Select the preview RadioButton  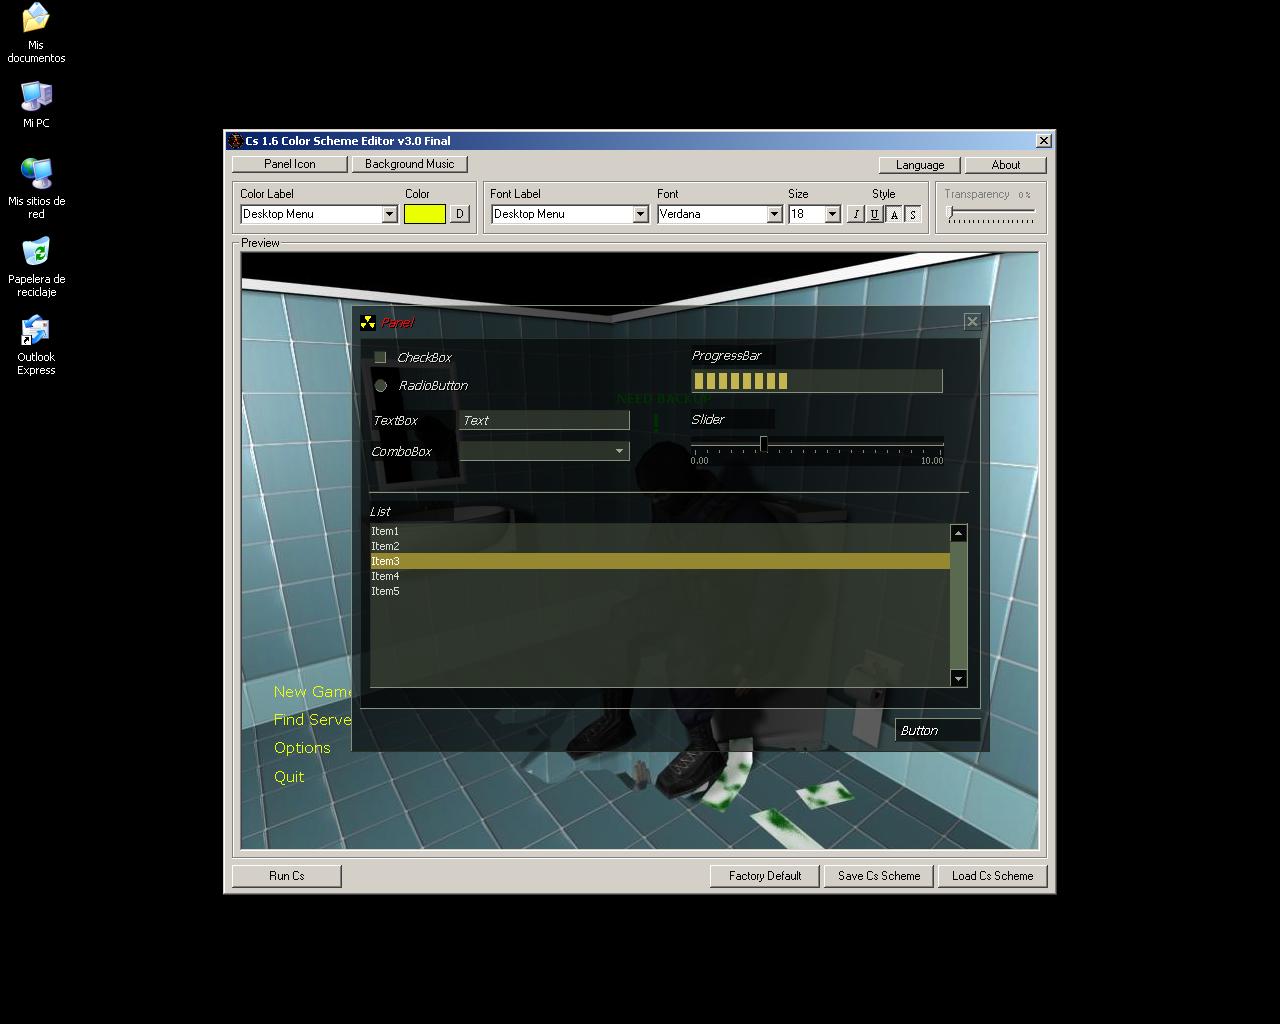pyautogui.click(x=380, y=385)
